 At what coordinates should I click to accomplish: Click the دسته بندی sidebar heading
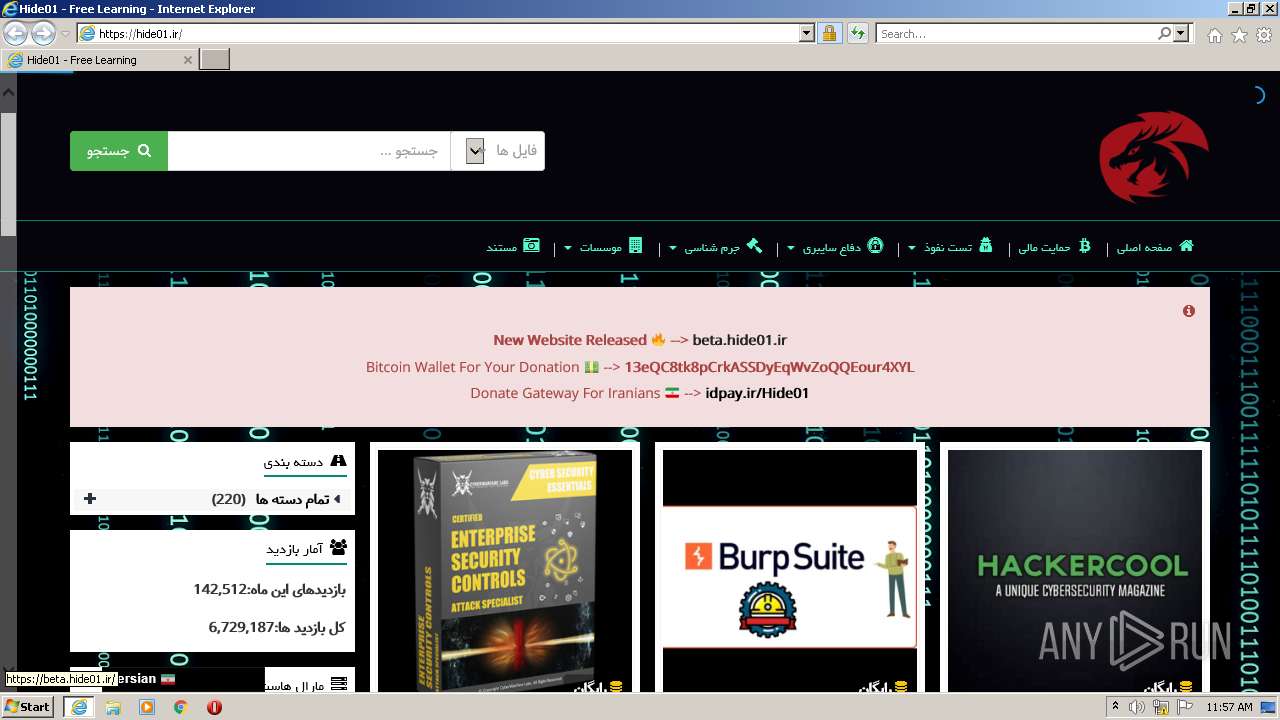305,461
